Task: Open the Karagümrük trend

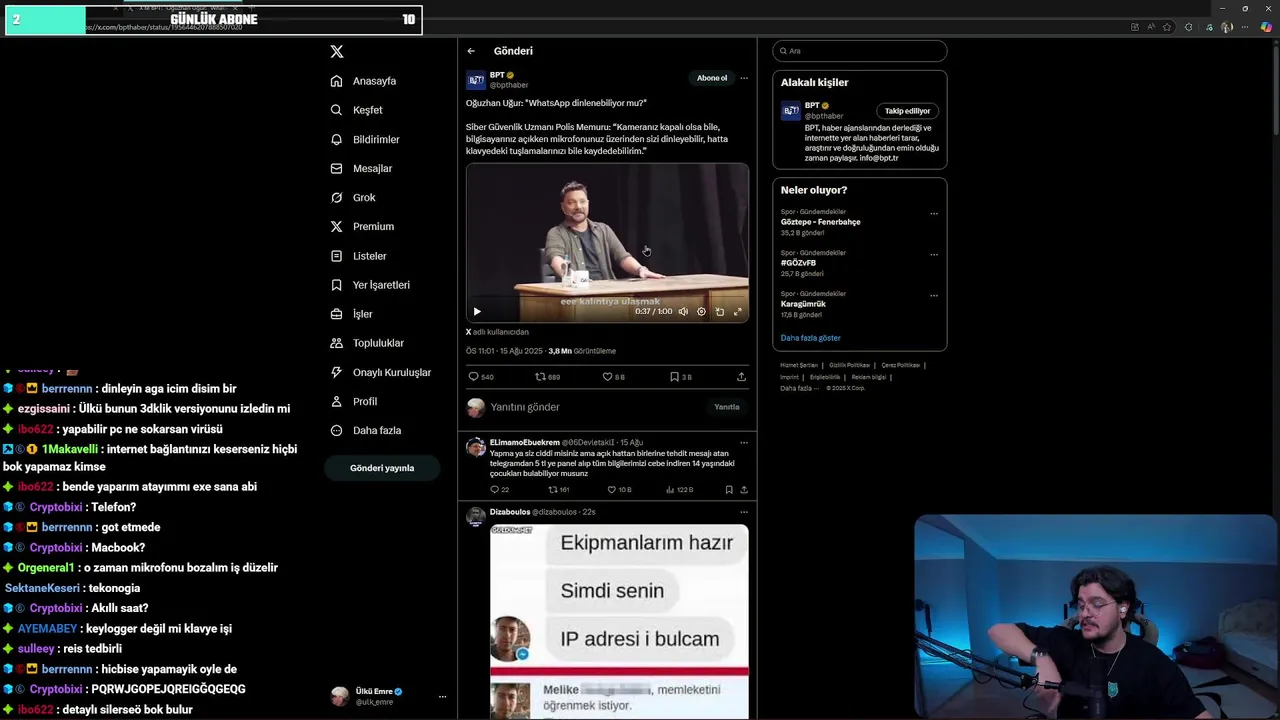Action: pos(803,304)
